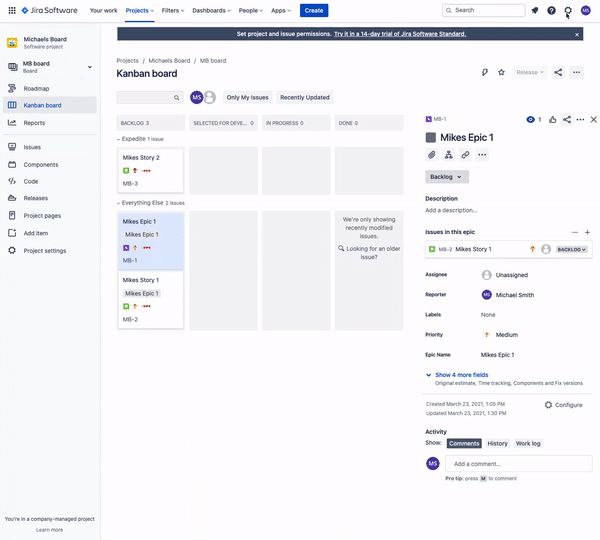This screenshot has width=600, height=540.
Task: Toggle the Only My Issues filter
Action: point(247,97)
